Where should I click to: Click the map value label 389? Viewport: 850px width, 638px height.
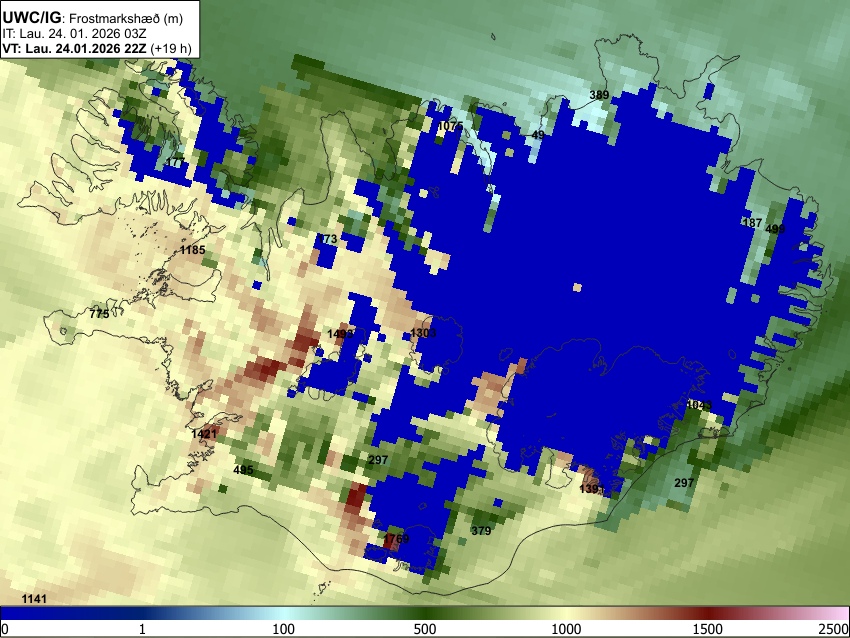click(x=599, y=95)
